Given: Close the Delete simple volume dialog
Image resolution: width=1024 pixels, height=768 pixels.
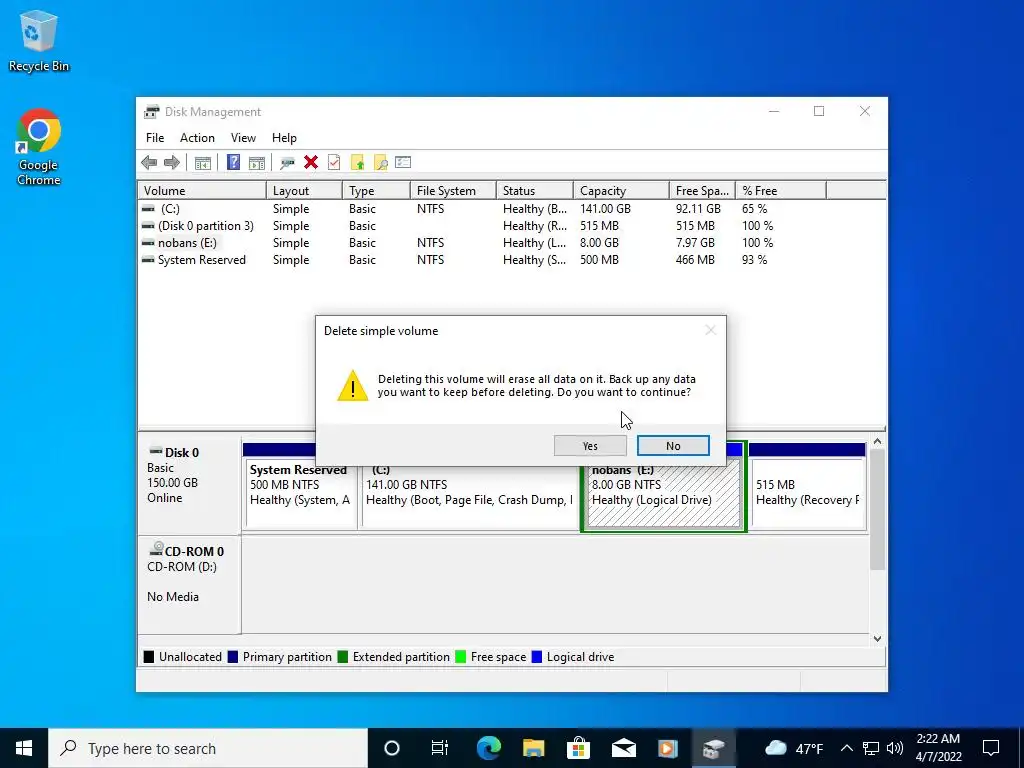Looking at the screenshot, I should (x=711, y=330).
